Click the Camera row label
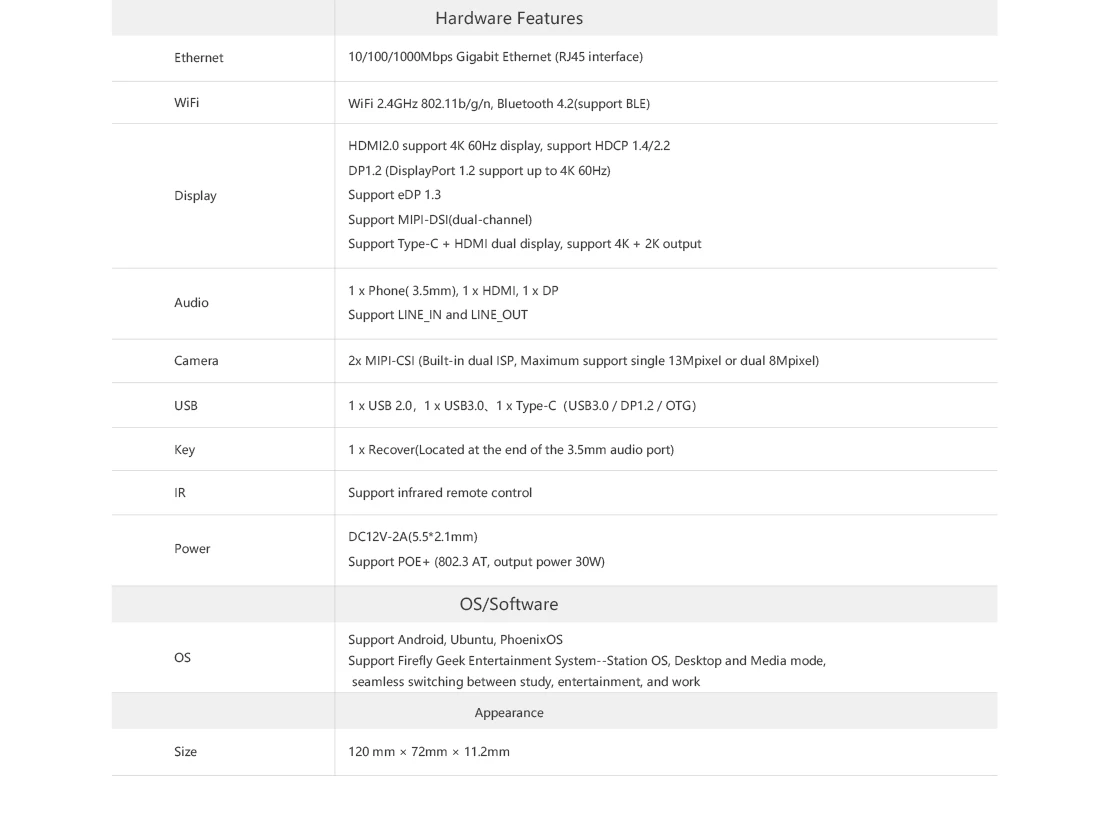The image size is (1118, 820). coord(196,361)
